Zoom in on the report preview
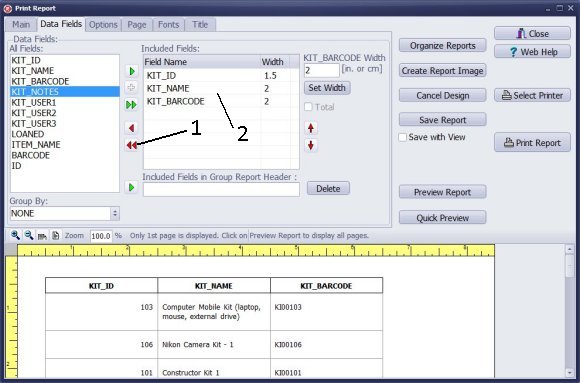Viewport: 580px width, 383px height. tap(15, 235)
